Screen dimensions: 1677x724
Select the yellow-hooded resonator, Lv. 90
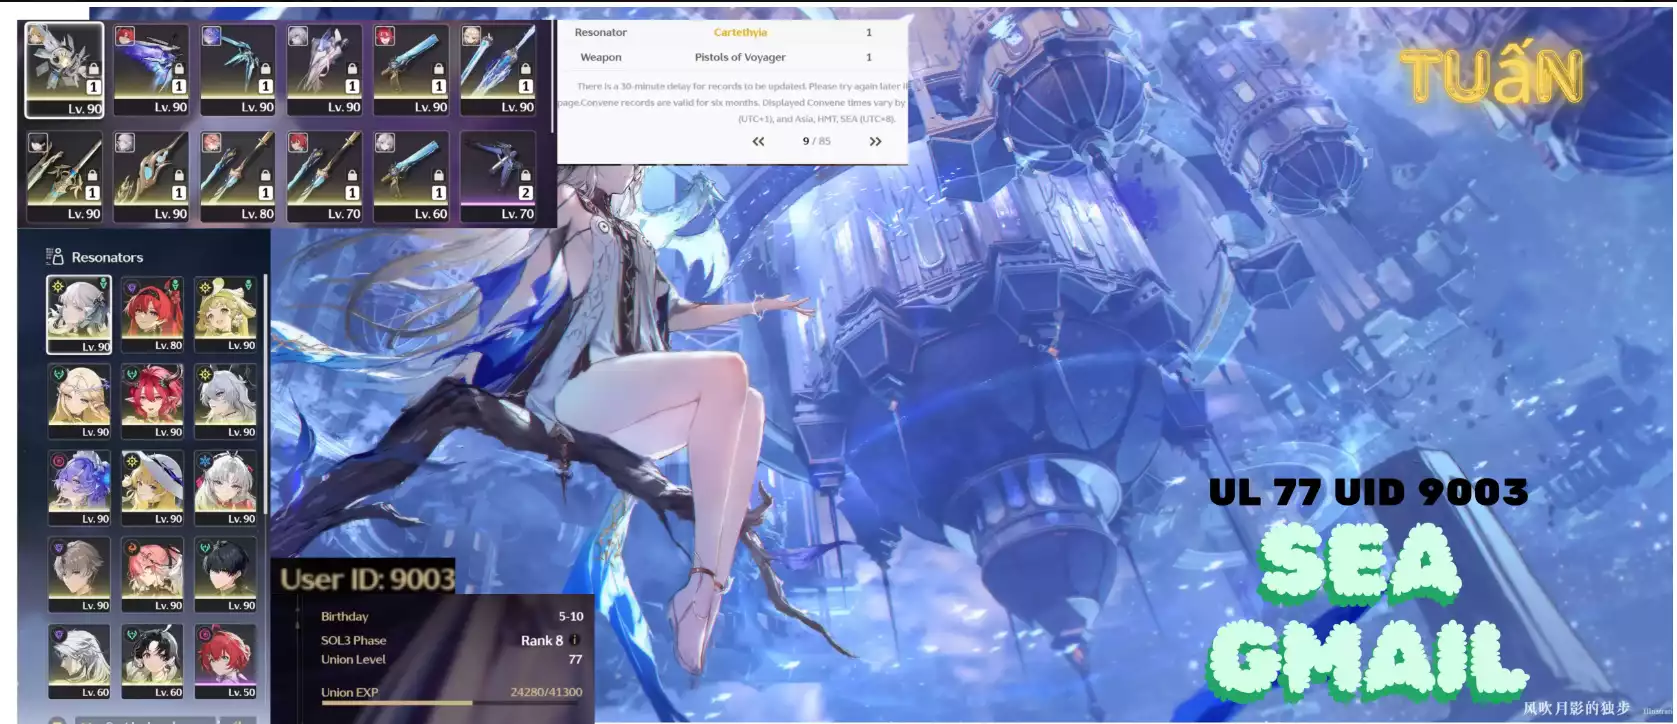point(225,315)
